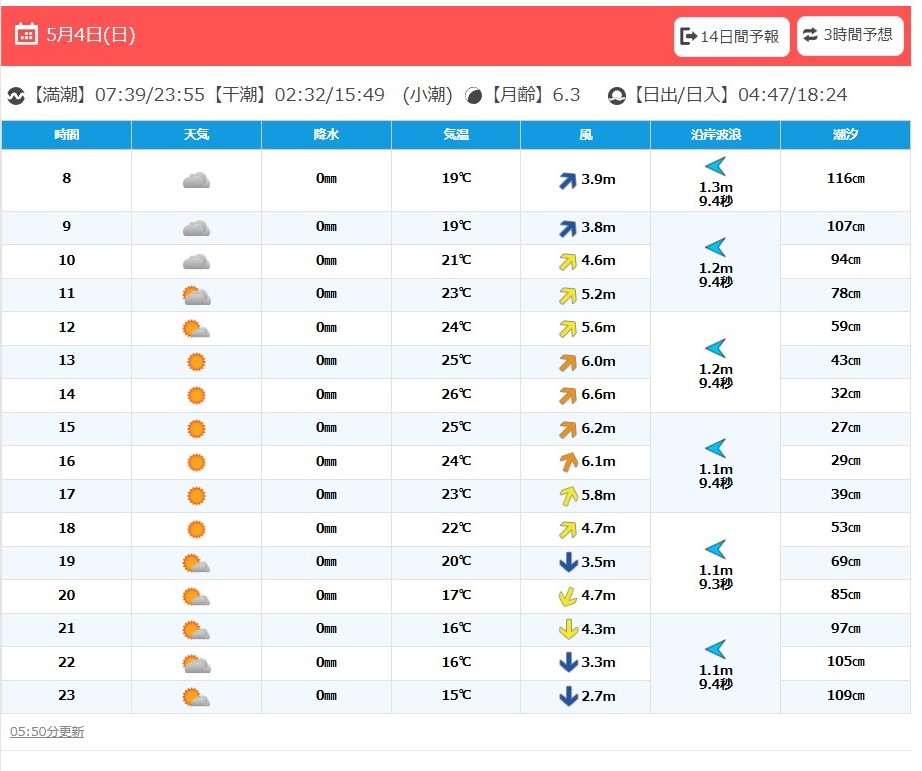Click the tide value 116cm
The width and height of the screenshot is (922, 771).
point(846,178)
